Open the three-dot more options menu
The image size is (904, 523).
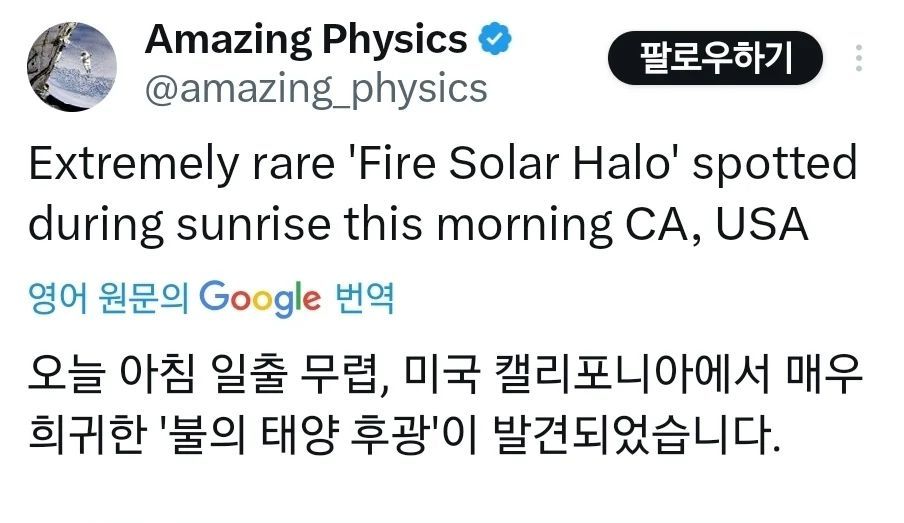coord(858,59)
